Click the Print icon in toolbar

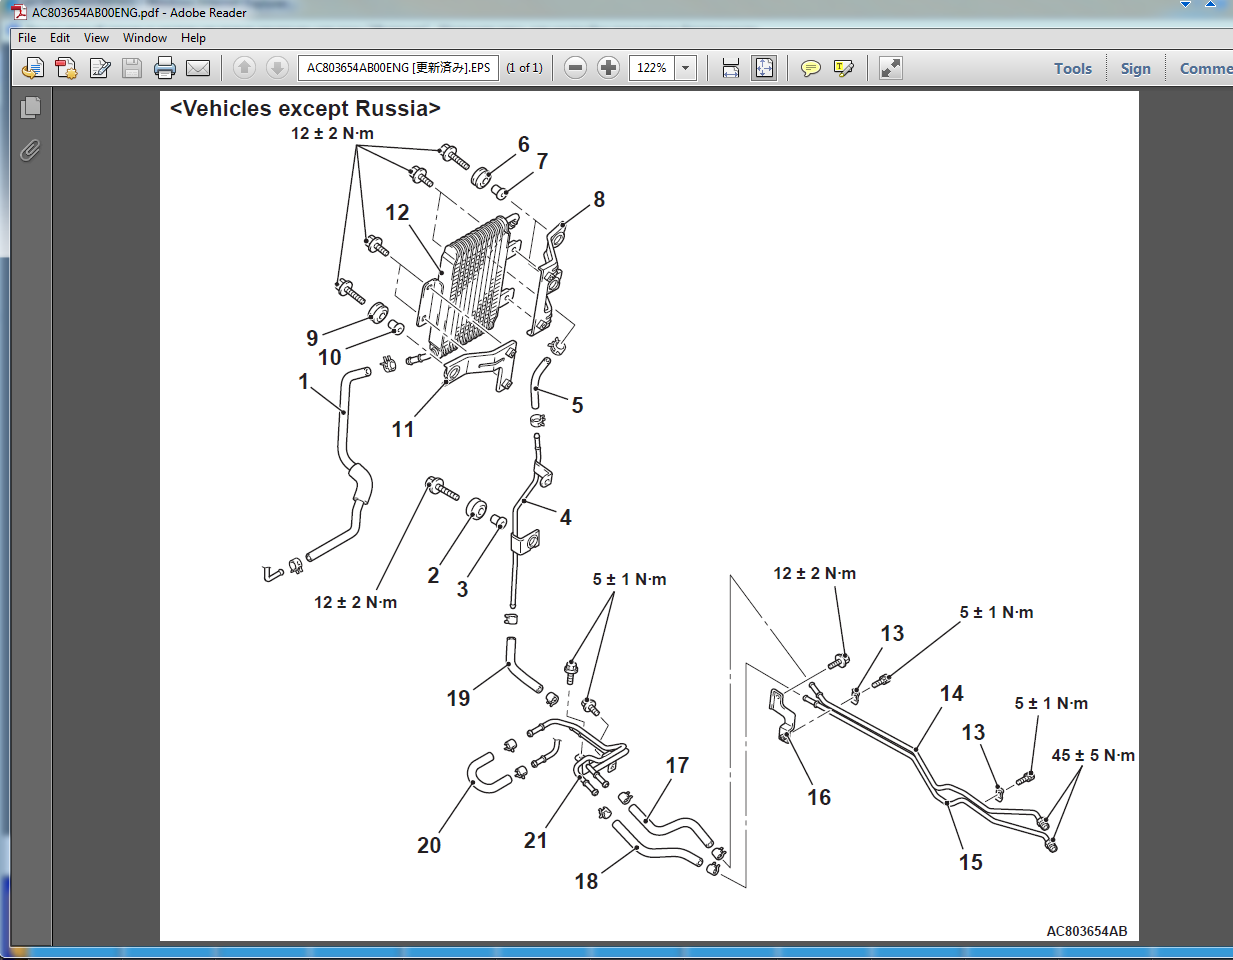(165, 68)
